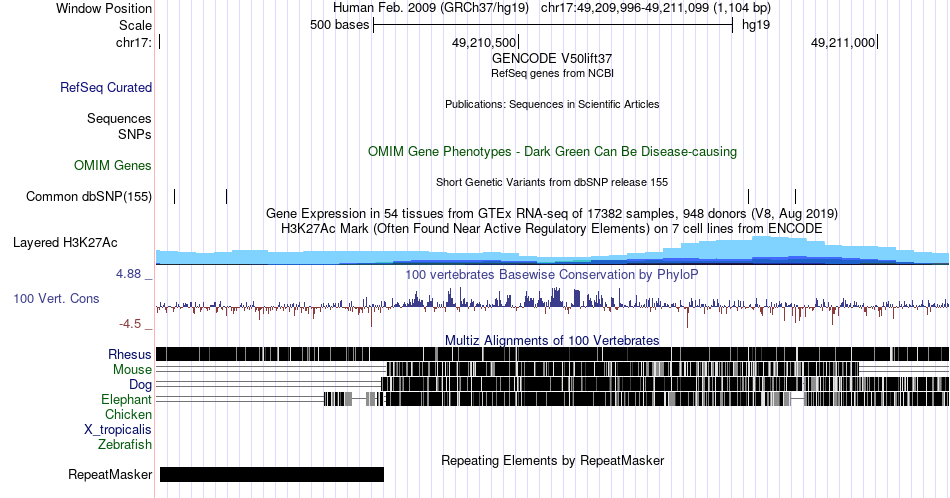Click the Elephant alignment row label
The image size is (950, 498).
point(126,399)
